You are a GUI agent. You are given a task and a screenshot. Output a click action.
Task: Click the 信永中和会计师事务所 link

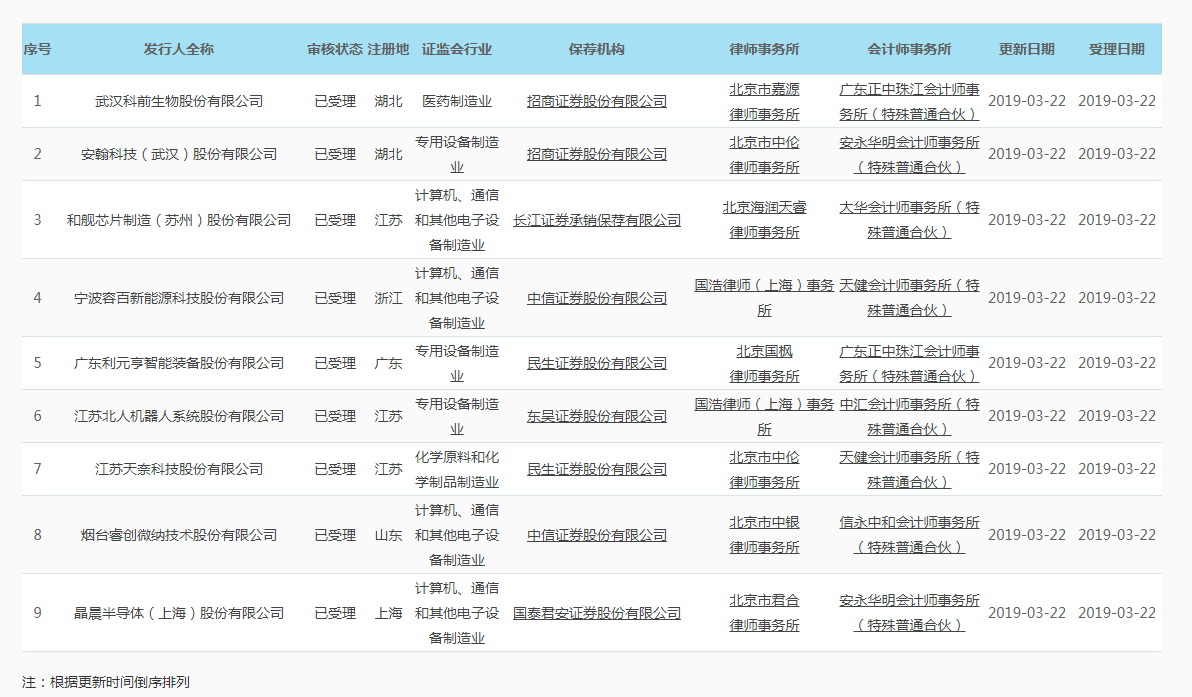pos(909,535)
